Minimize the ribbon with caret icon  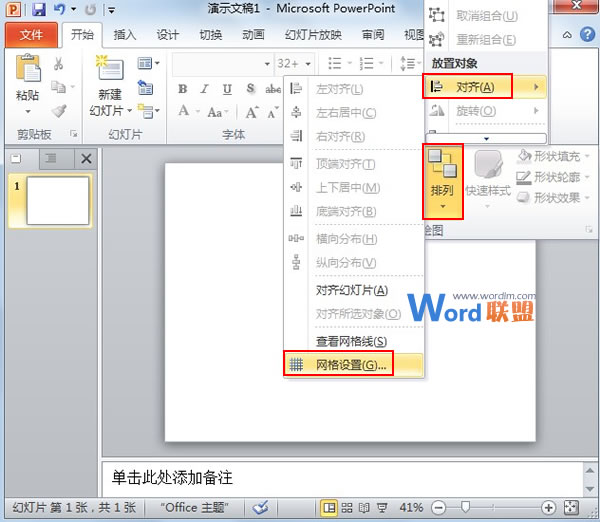567,35
